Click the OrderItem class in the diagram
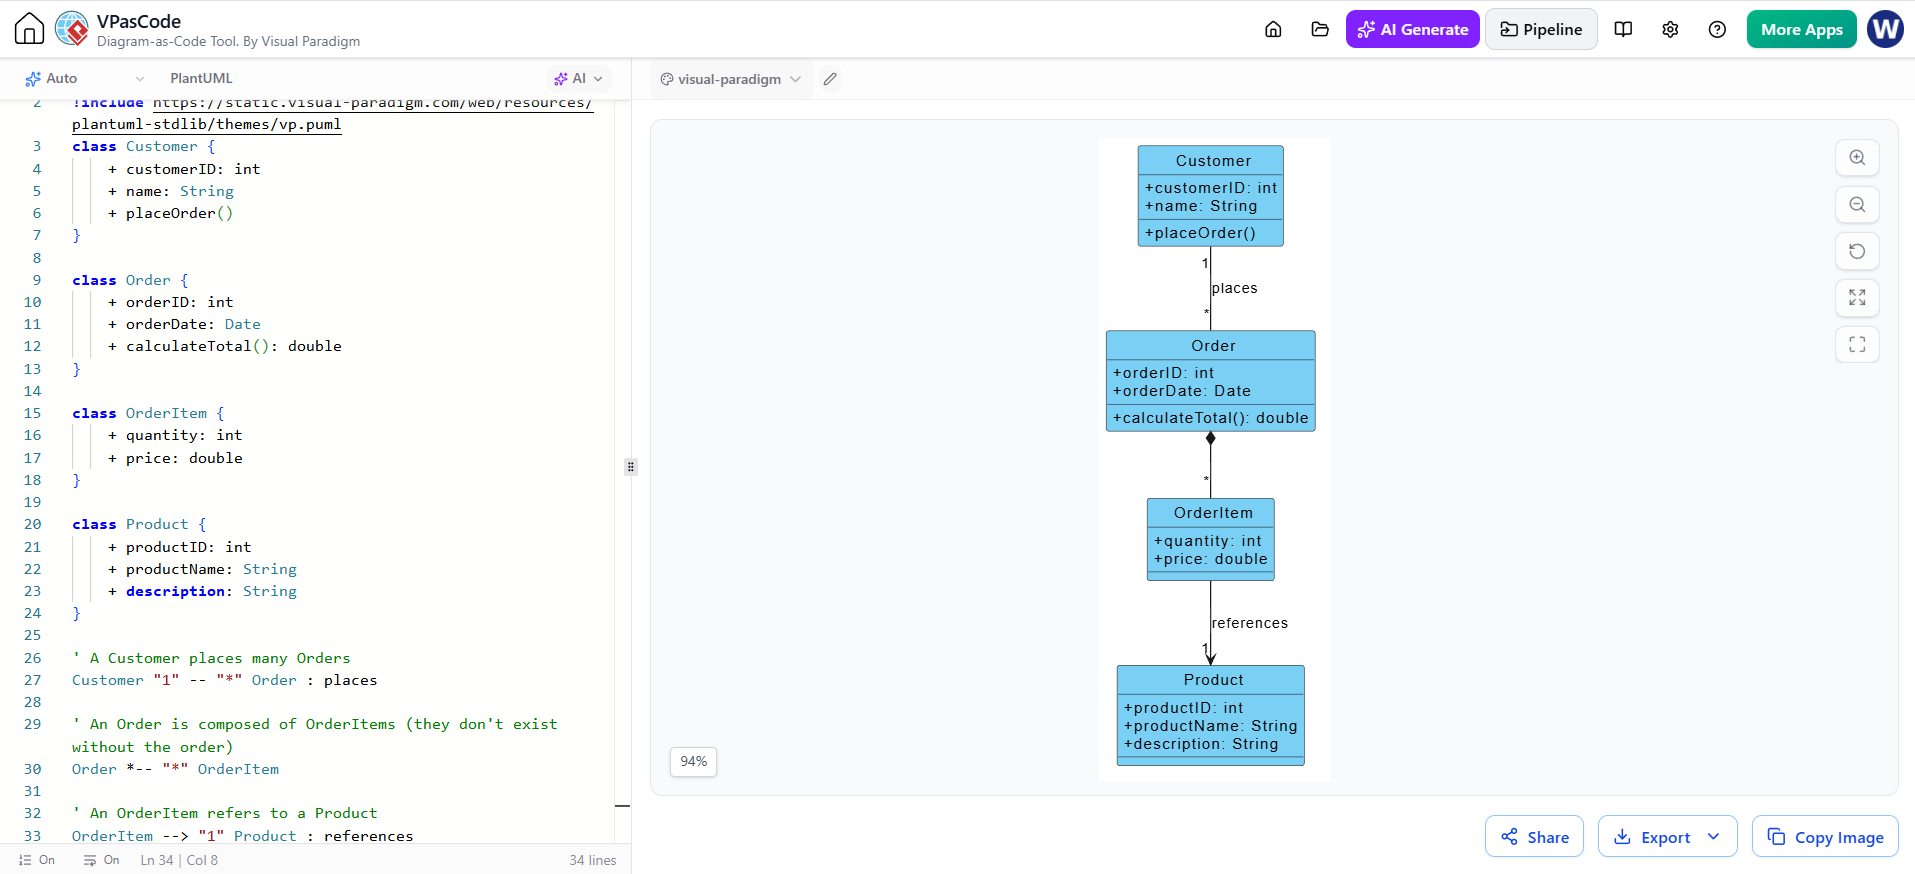 (x=1210, y=539)
